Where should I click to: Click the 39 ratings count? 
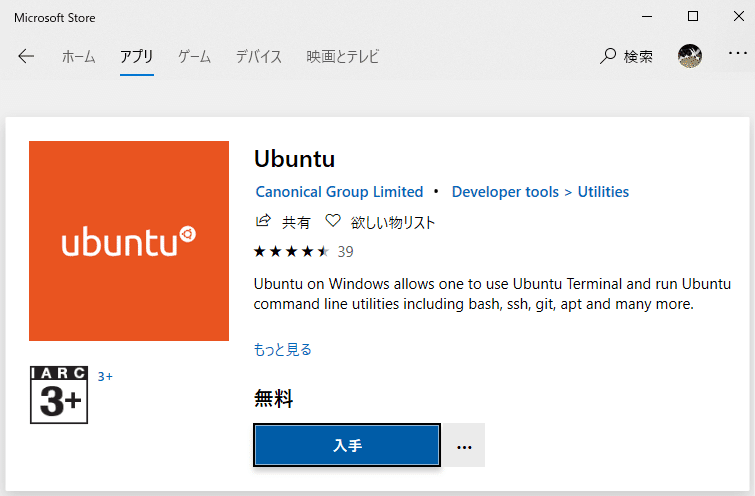coord(345,252)
